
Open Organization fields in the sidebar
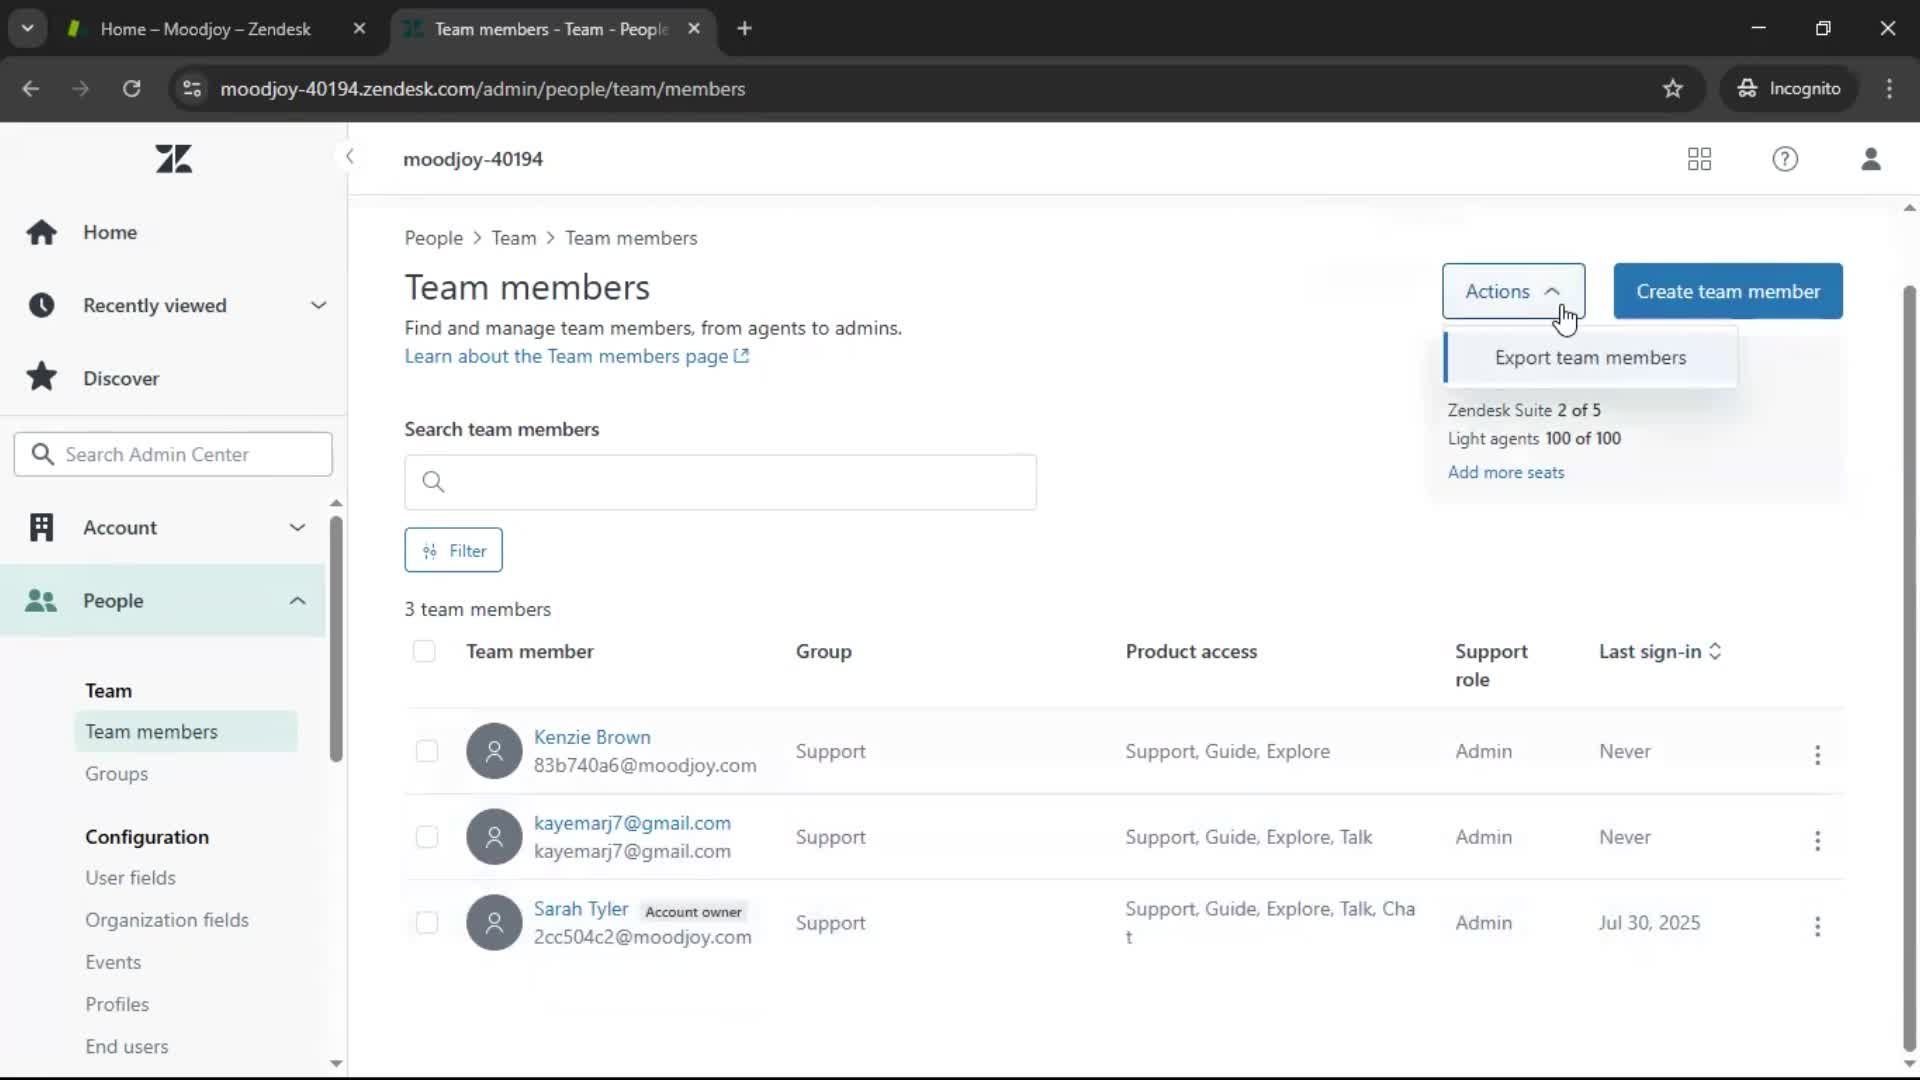[x=167, y=920]
